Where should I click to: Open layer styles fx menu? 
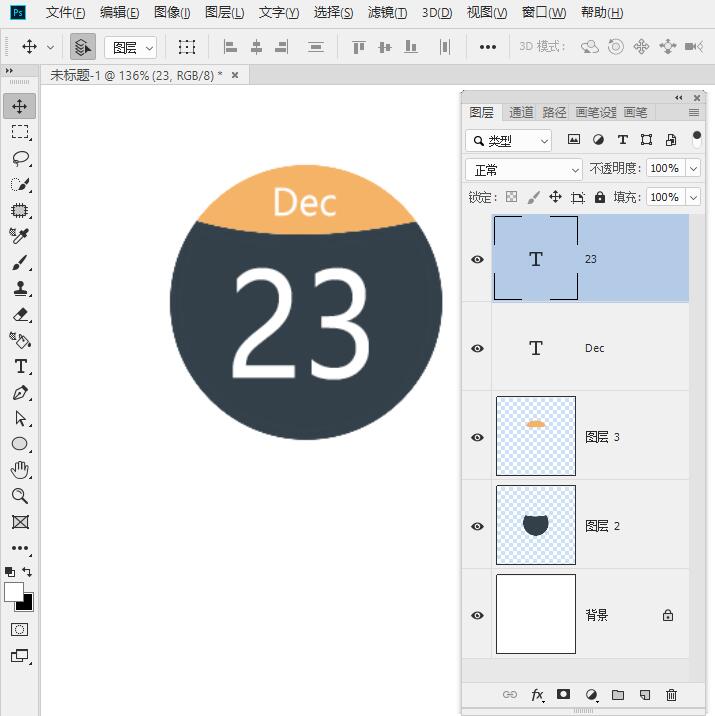point(537,695)
